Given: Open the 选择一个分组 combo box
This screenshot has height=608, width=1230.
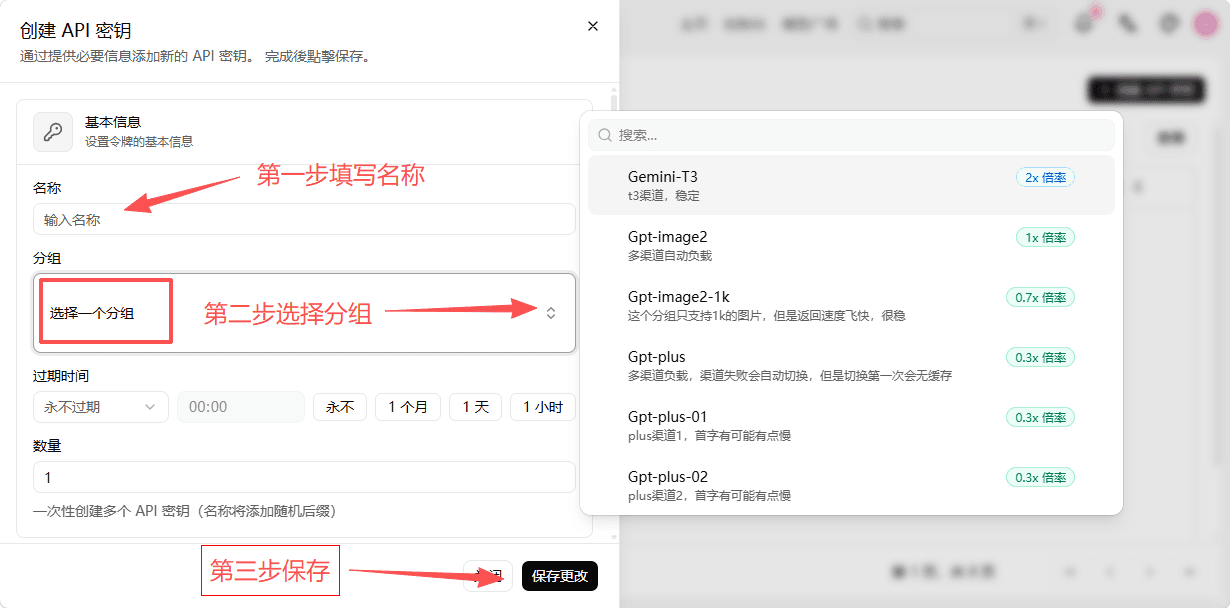Looking at the screenshot, I should 304,313.
